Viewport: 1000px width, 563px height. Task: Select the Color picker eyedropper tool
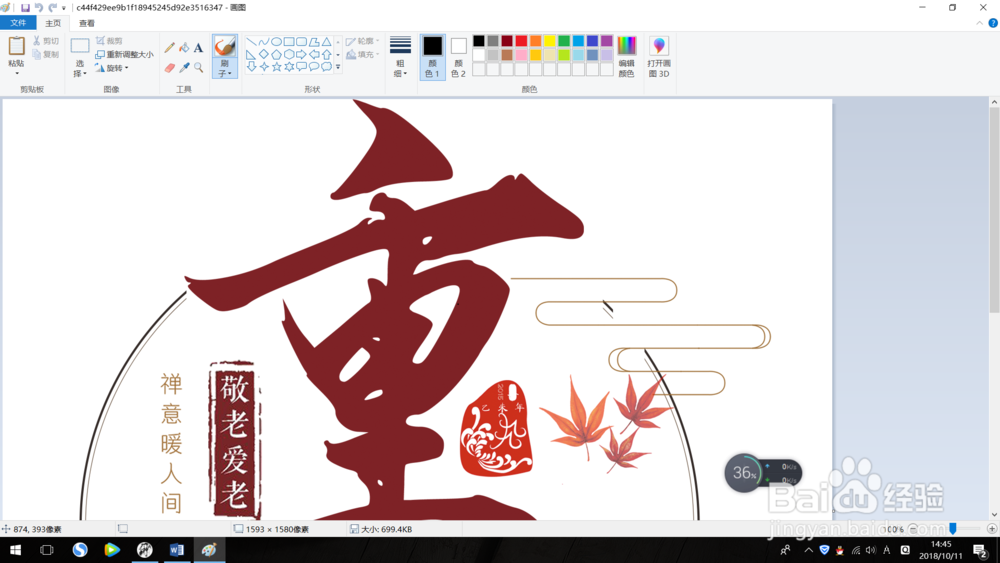pos(184,68)
